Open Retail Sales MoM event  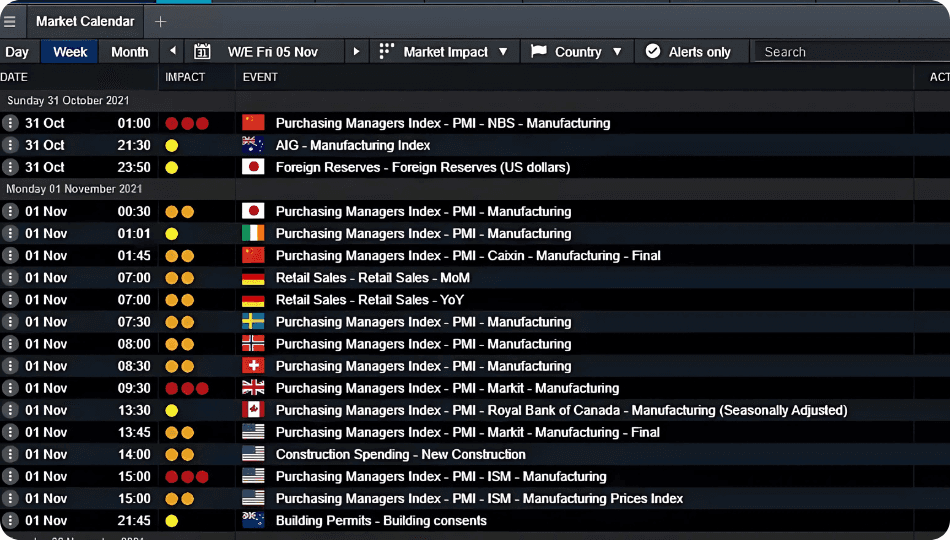pyautogui.click(x=372, y=277)
